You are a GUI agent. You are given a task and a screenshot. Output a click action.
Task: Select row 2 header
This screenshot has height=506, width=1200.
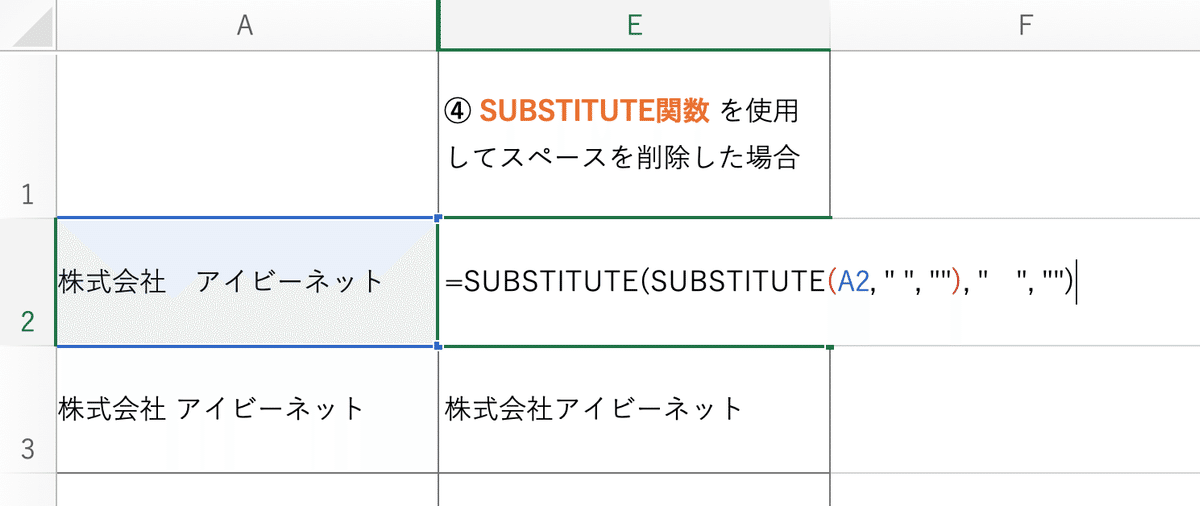click(x=28, y=282)
